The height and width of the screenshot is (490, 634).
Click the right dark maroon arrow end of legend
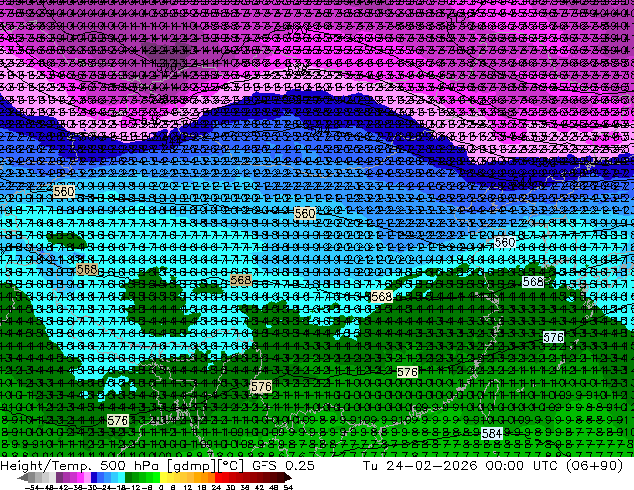click(x=287, y=478)
